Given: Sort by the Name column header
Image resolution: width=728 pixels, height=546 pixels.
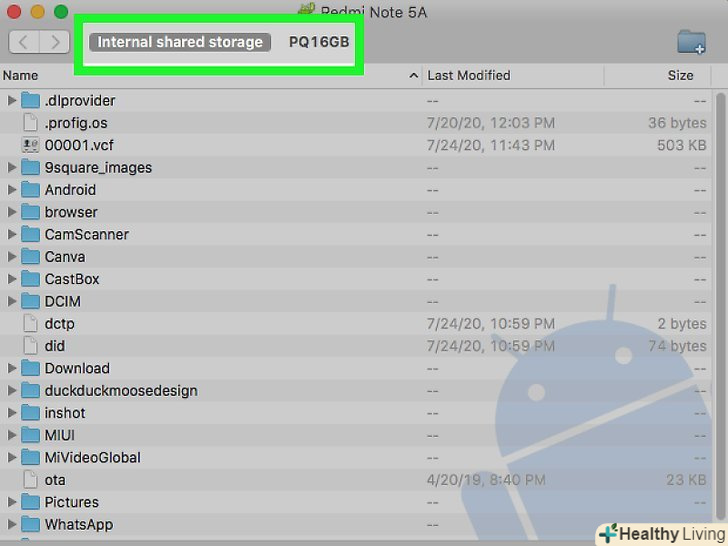Looking at the screenshot, I should pos(211,76).
